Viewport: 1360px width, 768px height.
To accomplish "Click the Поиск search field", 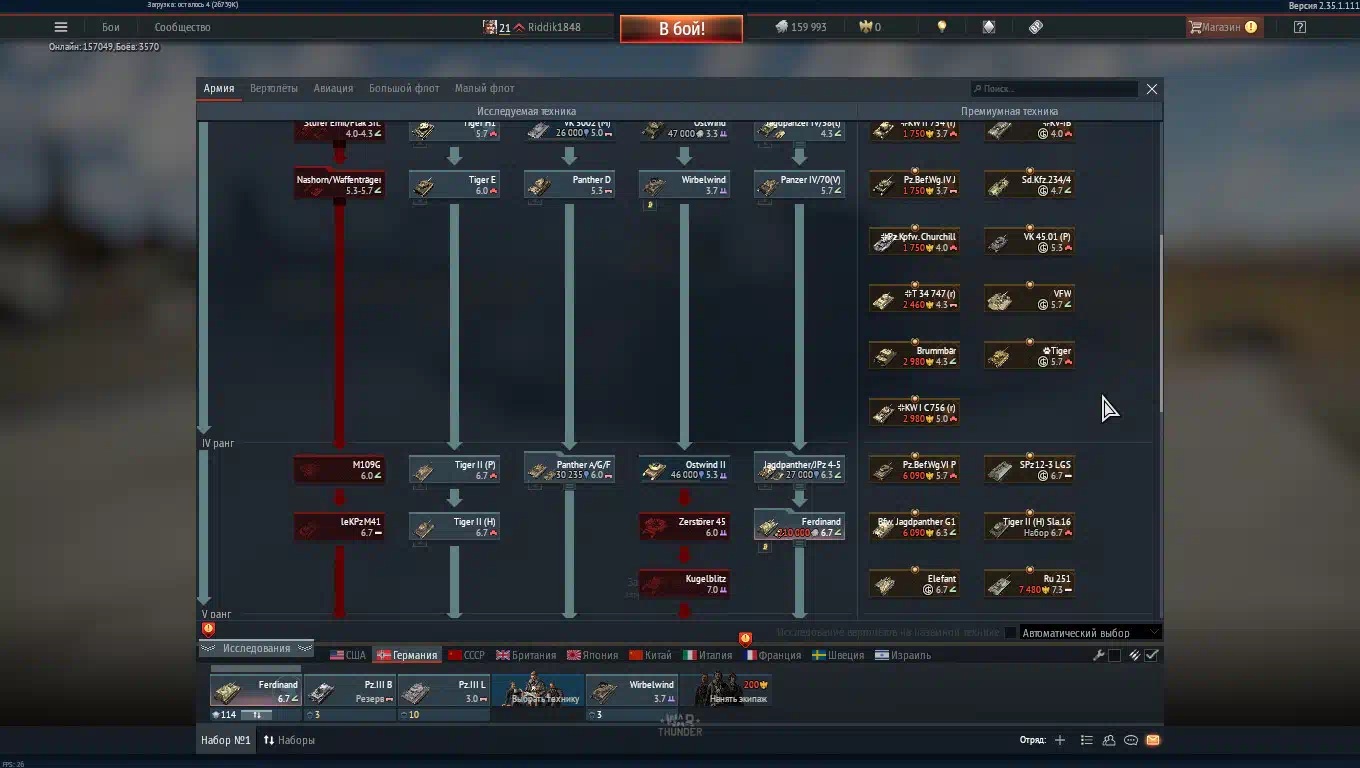I will click(1054, 89).
